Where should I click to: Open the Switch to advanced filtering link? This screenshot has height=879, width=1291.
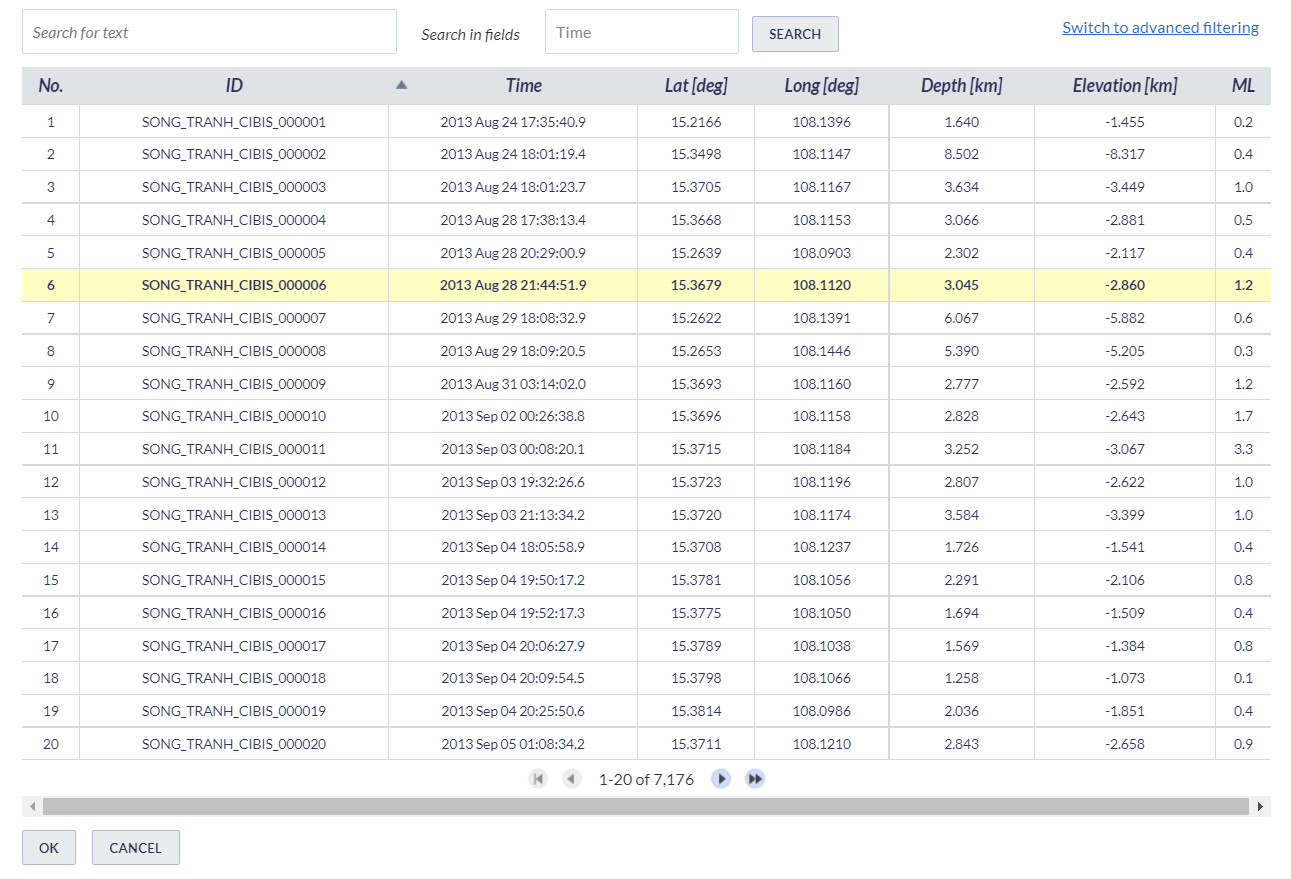(1160, 28)
